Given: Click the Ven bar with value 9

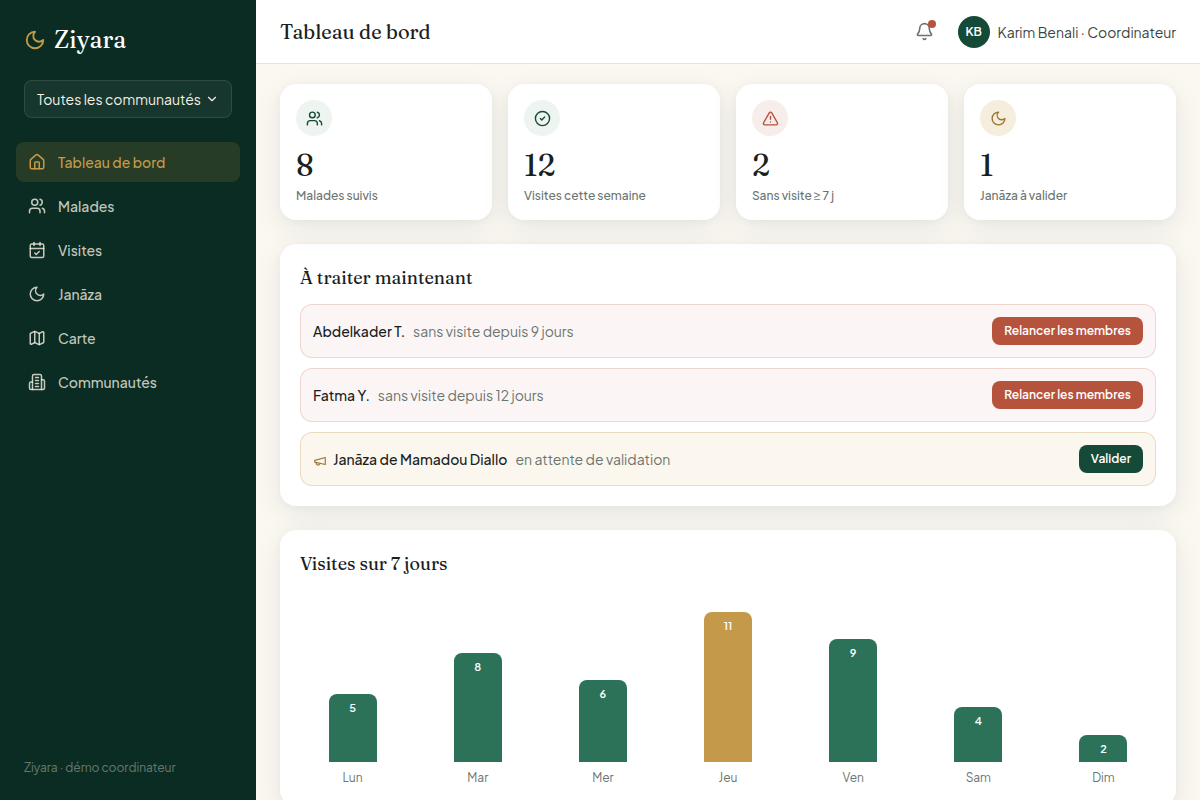Looking at the screenshot, I should coord(853,701).
